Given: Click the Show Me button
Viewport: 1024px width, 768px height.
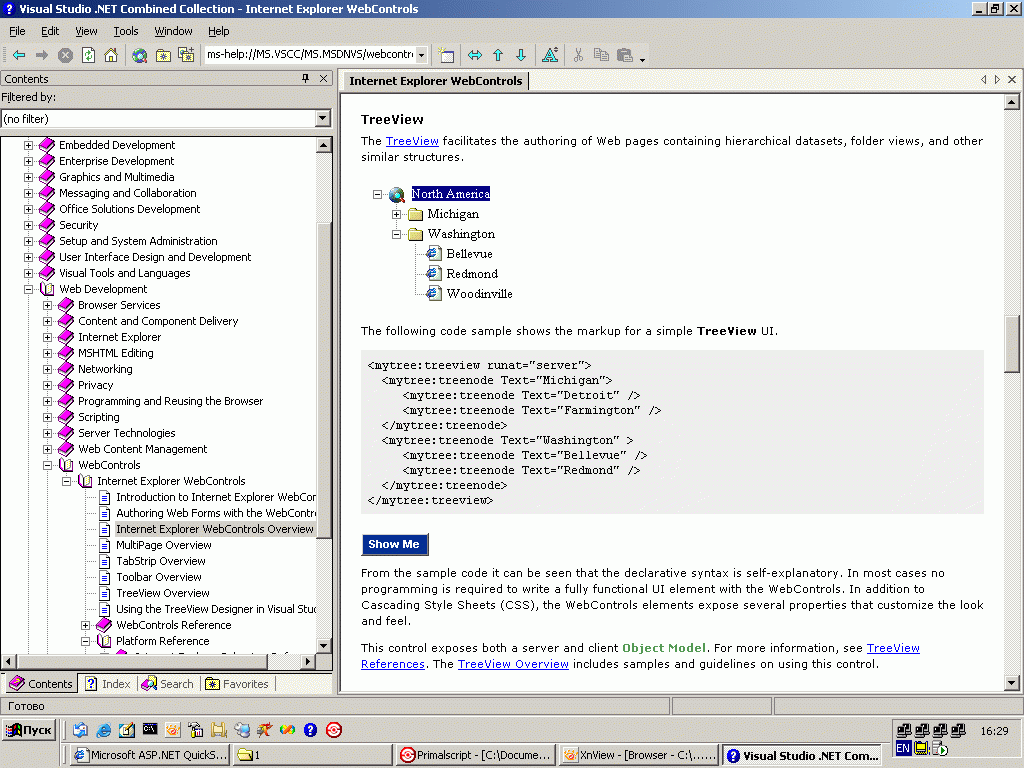Looking at the screenshot, I should 394,545.
